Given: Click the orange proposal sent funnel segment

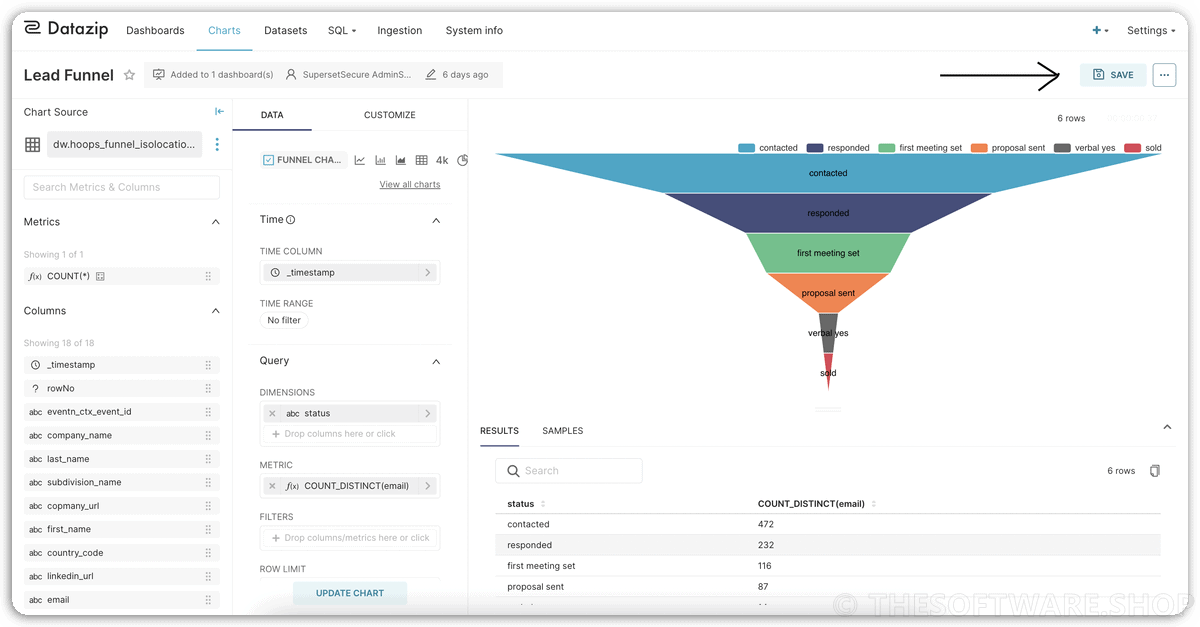Looking at the screenshot, I should click(828, 293).
